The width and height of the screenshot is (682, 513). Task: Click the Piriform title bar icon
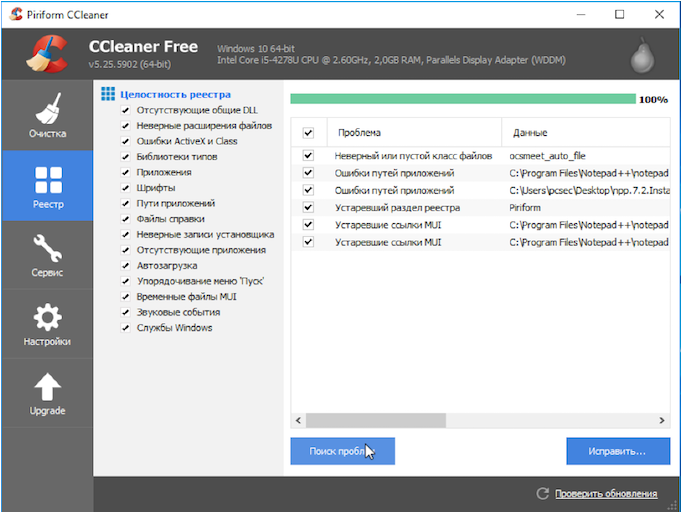[x=16, y=14]
